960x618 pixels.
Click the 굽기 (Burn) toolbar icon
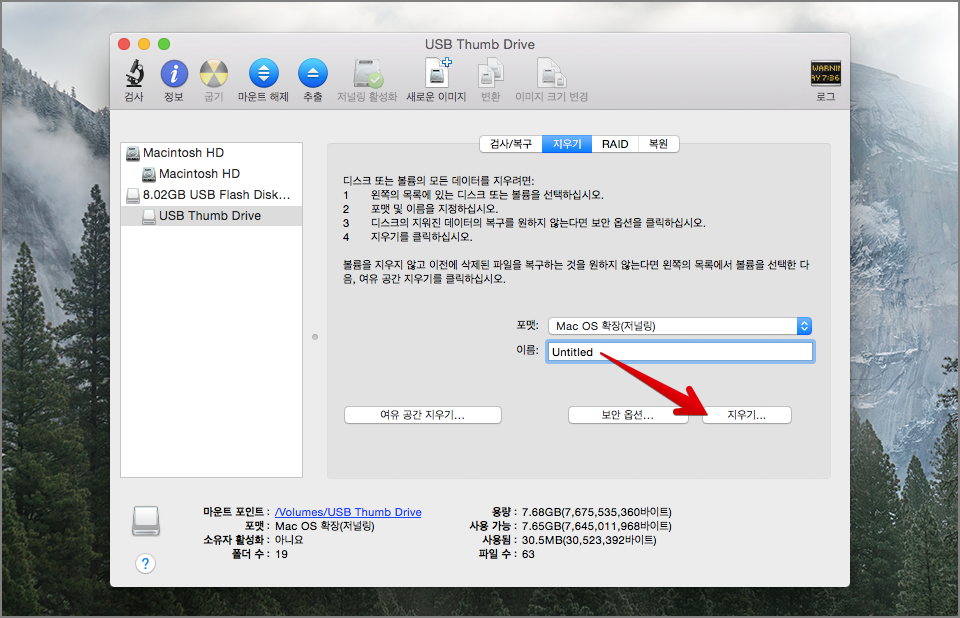pos(214,73)
